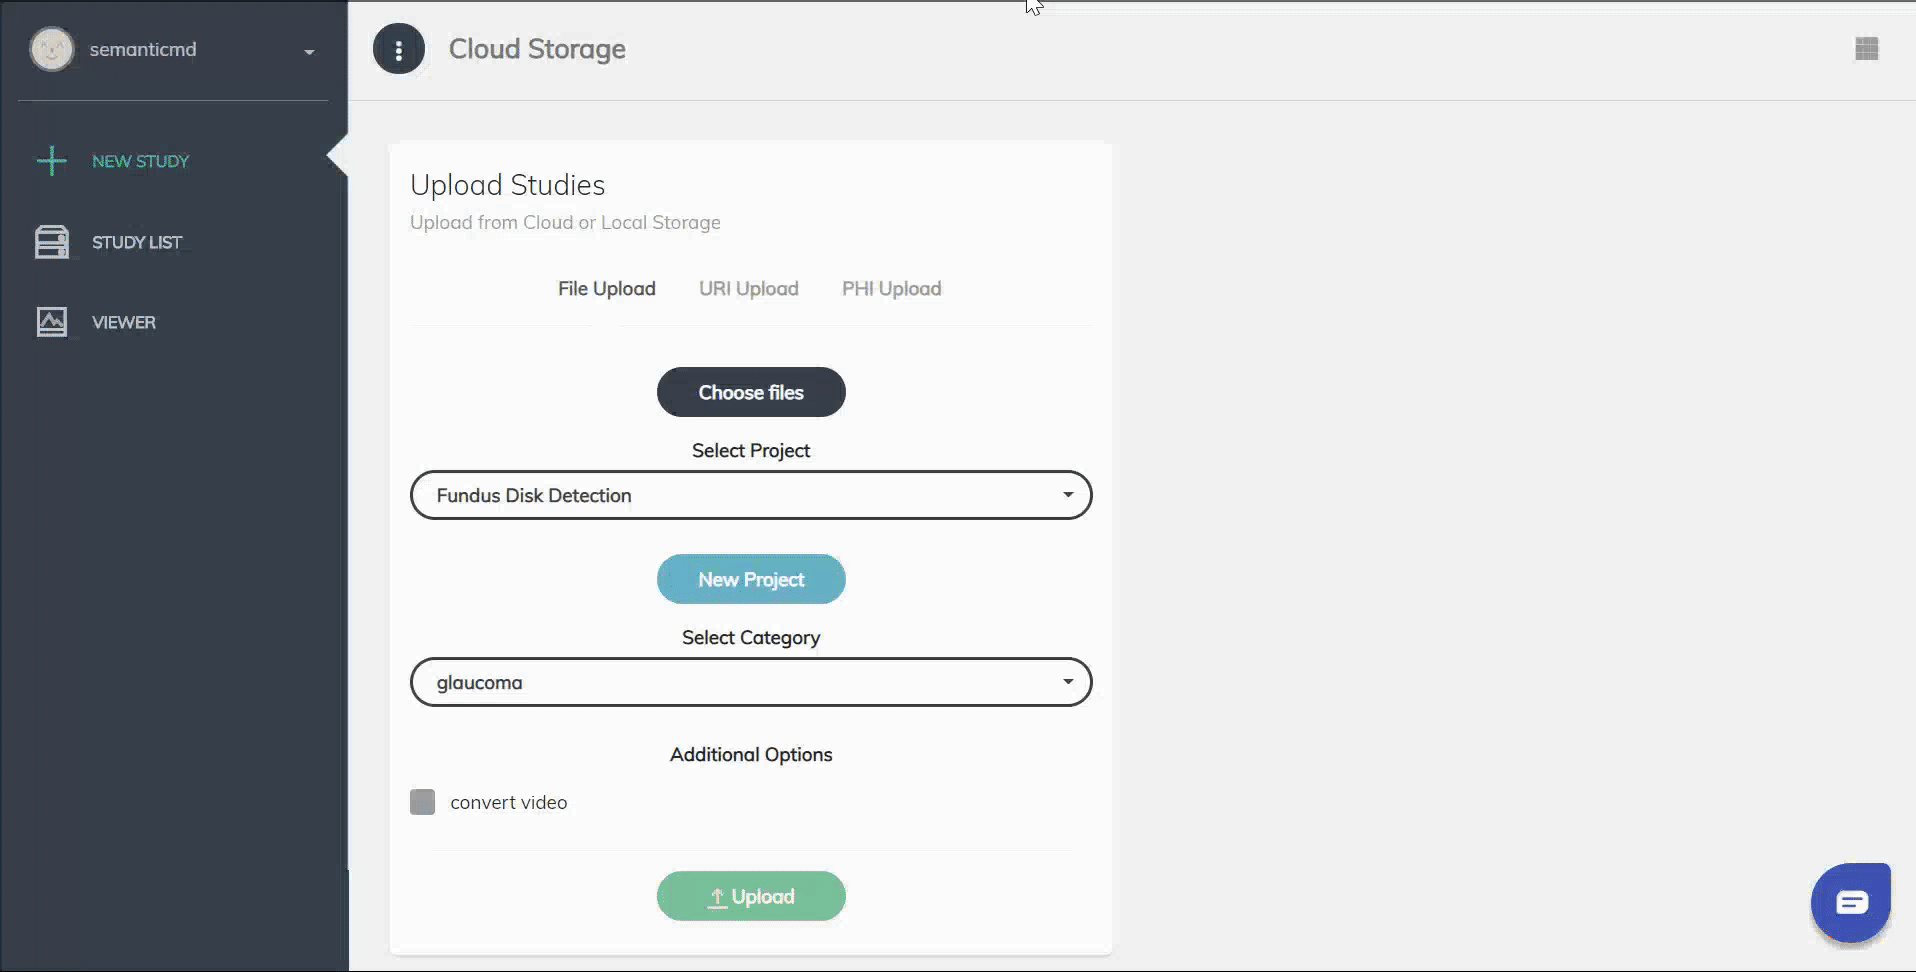Expand the semanticmd account dropdown arrow
Image resolution: width=1916 pixels, height=972 pixels.
(x=309, y=51)
